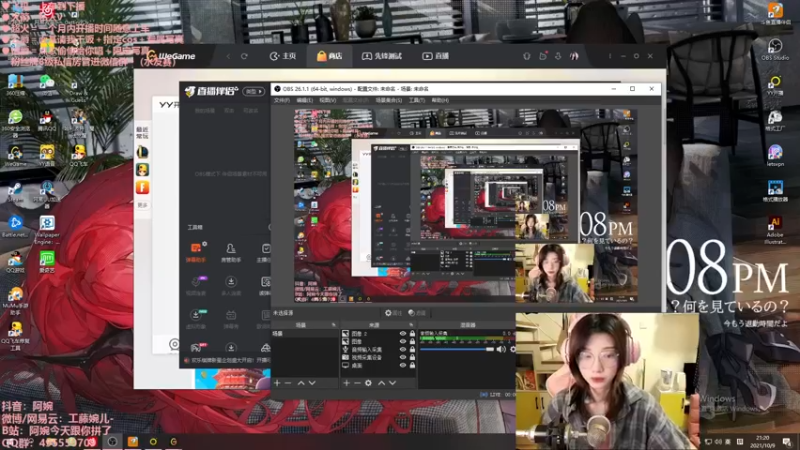Switch to WeGame 主页 tab

coord(283,56)
